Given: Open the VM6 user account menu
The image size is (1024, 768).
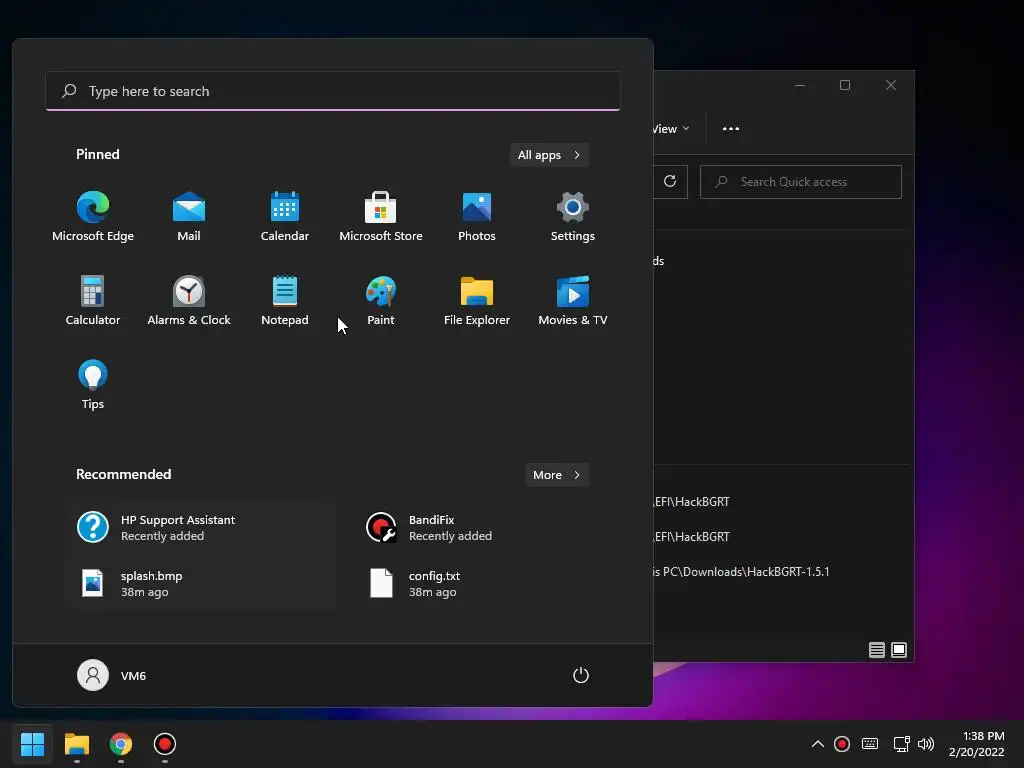Looking at the screenshot, I should pyautogui.click(x=112, y=675).
